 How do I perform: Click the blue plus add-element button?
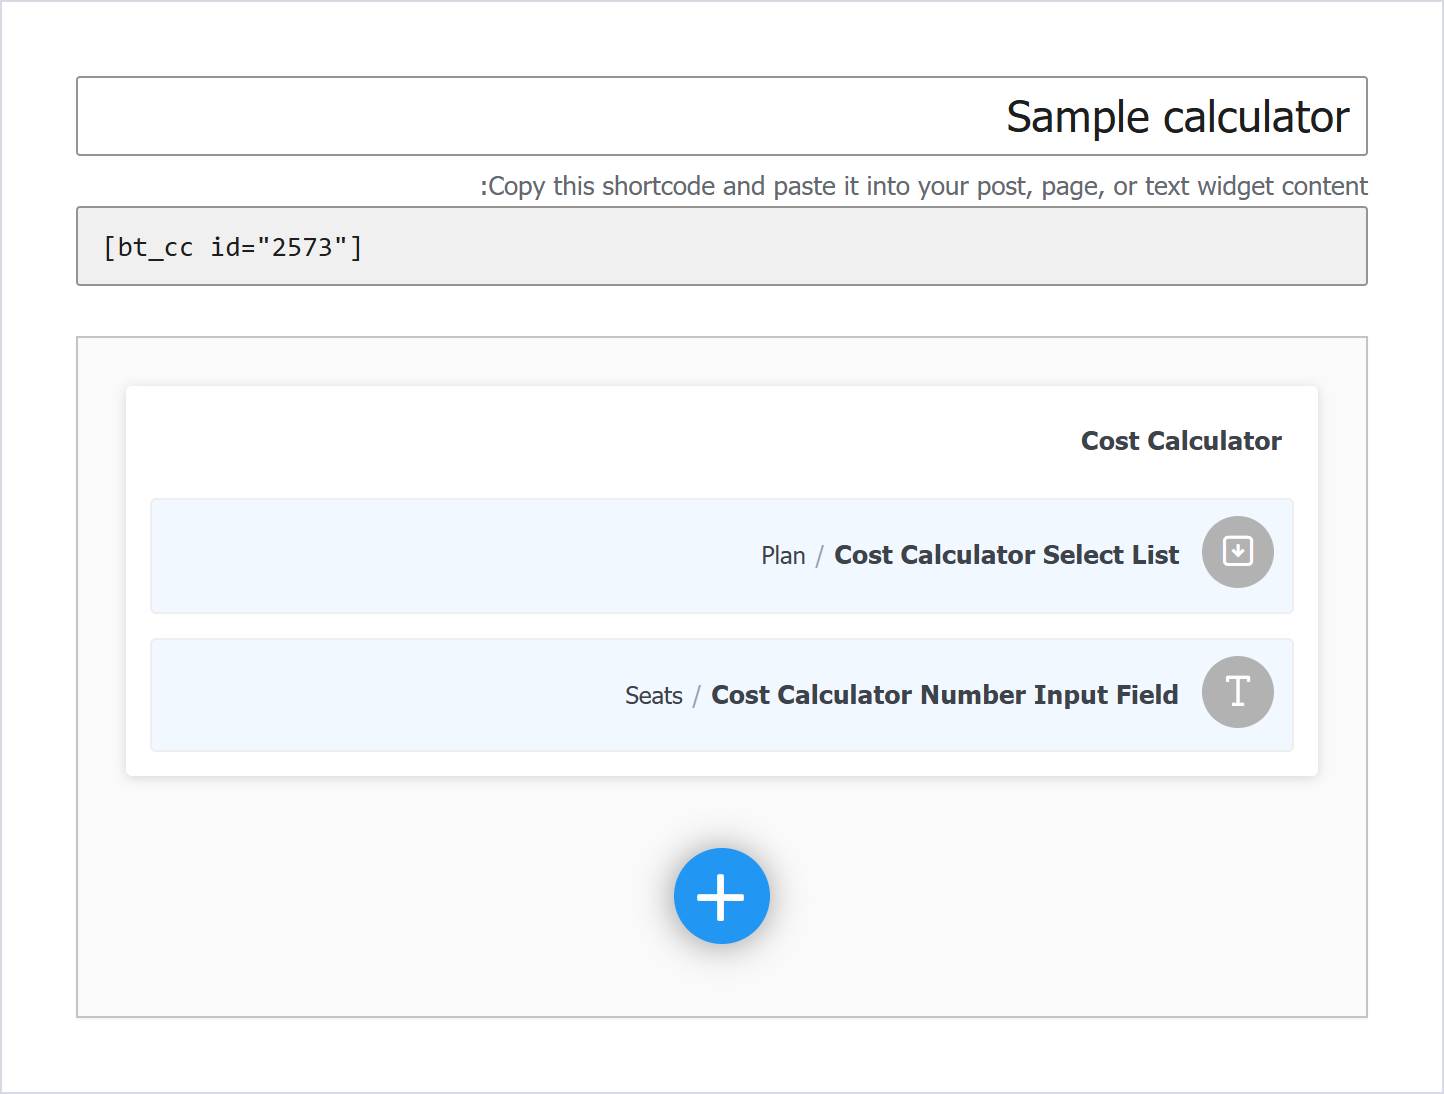[x=721, y=896]
